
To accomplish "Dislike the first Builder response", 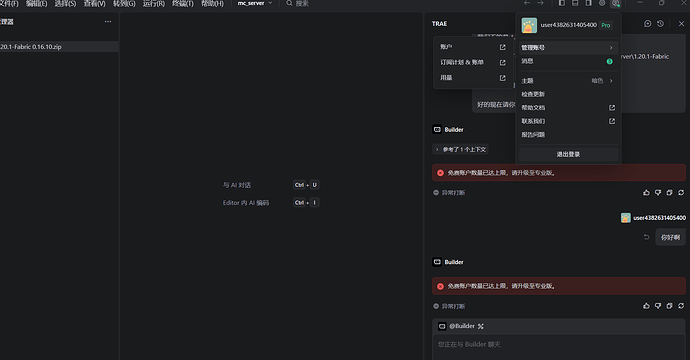I will pos(658,193).
